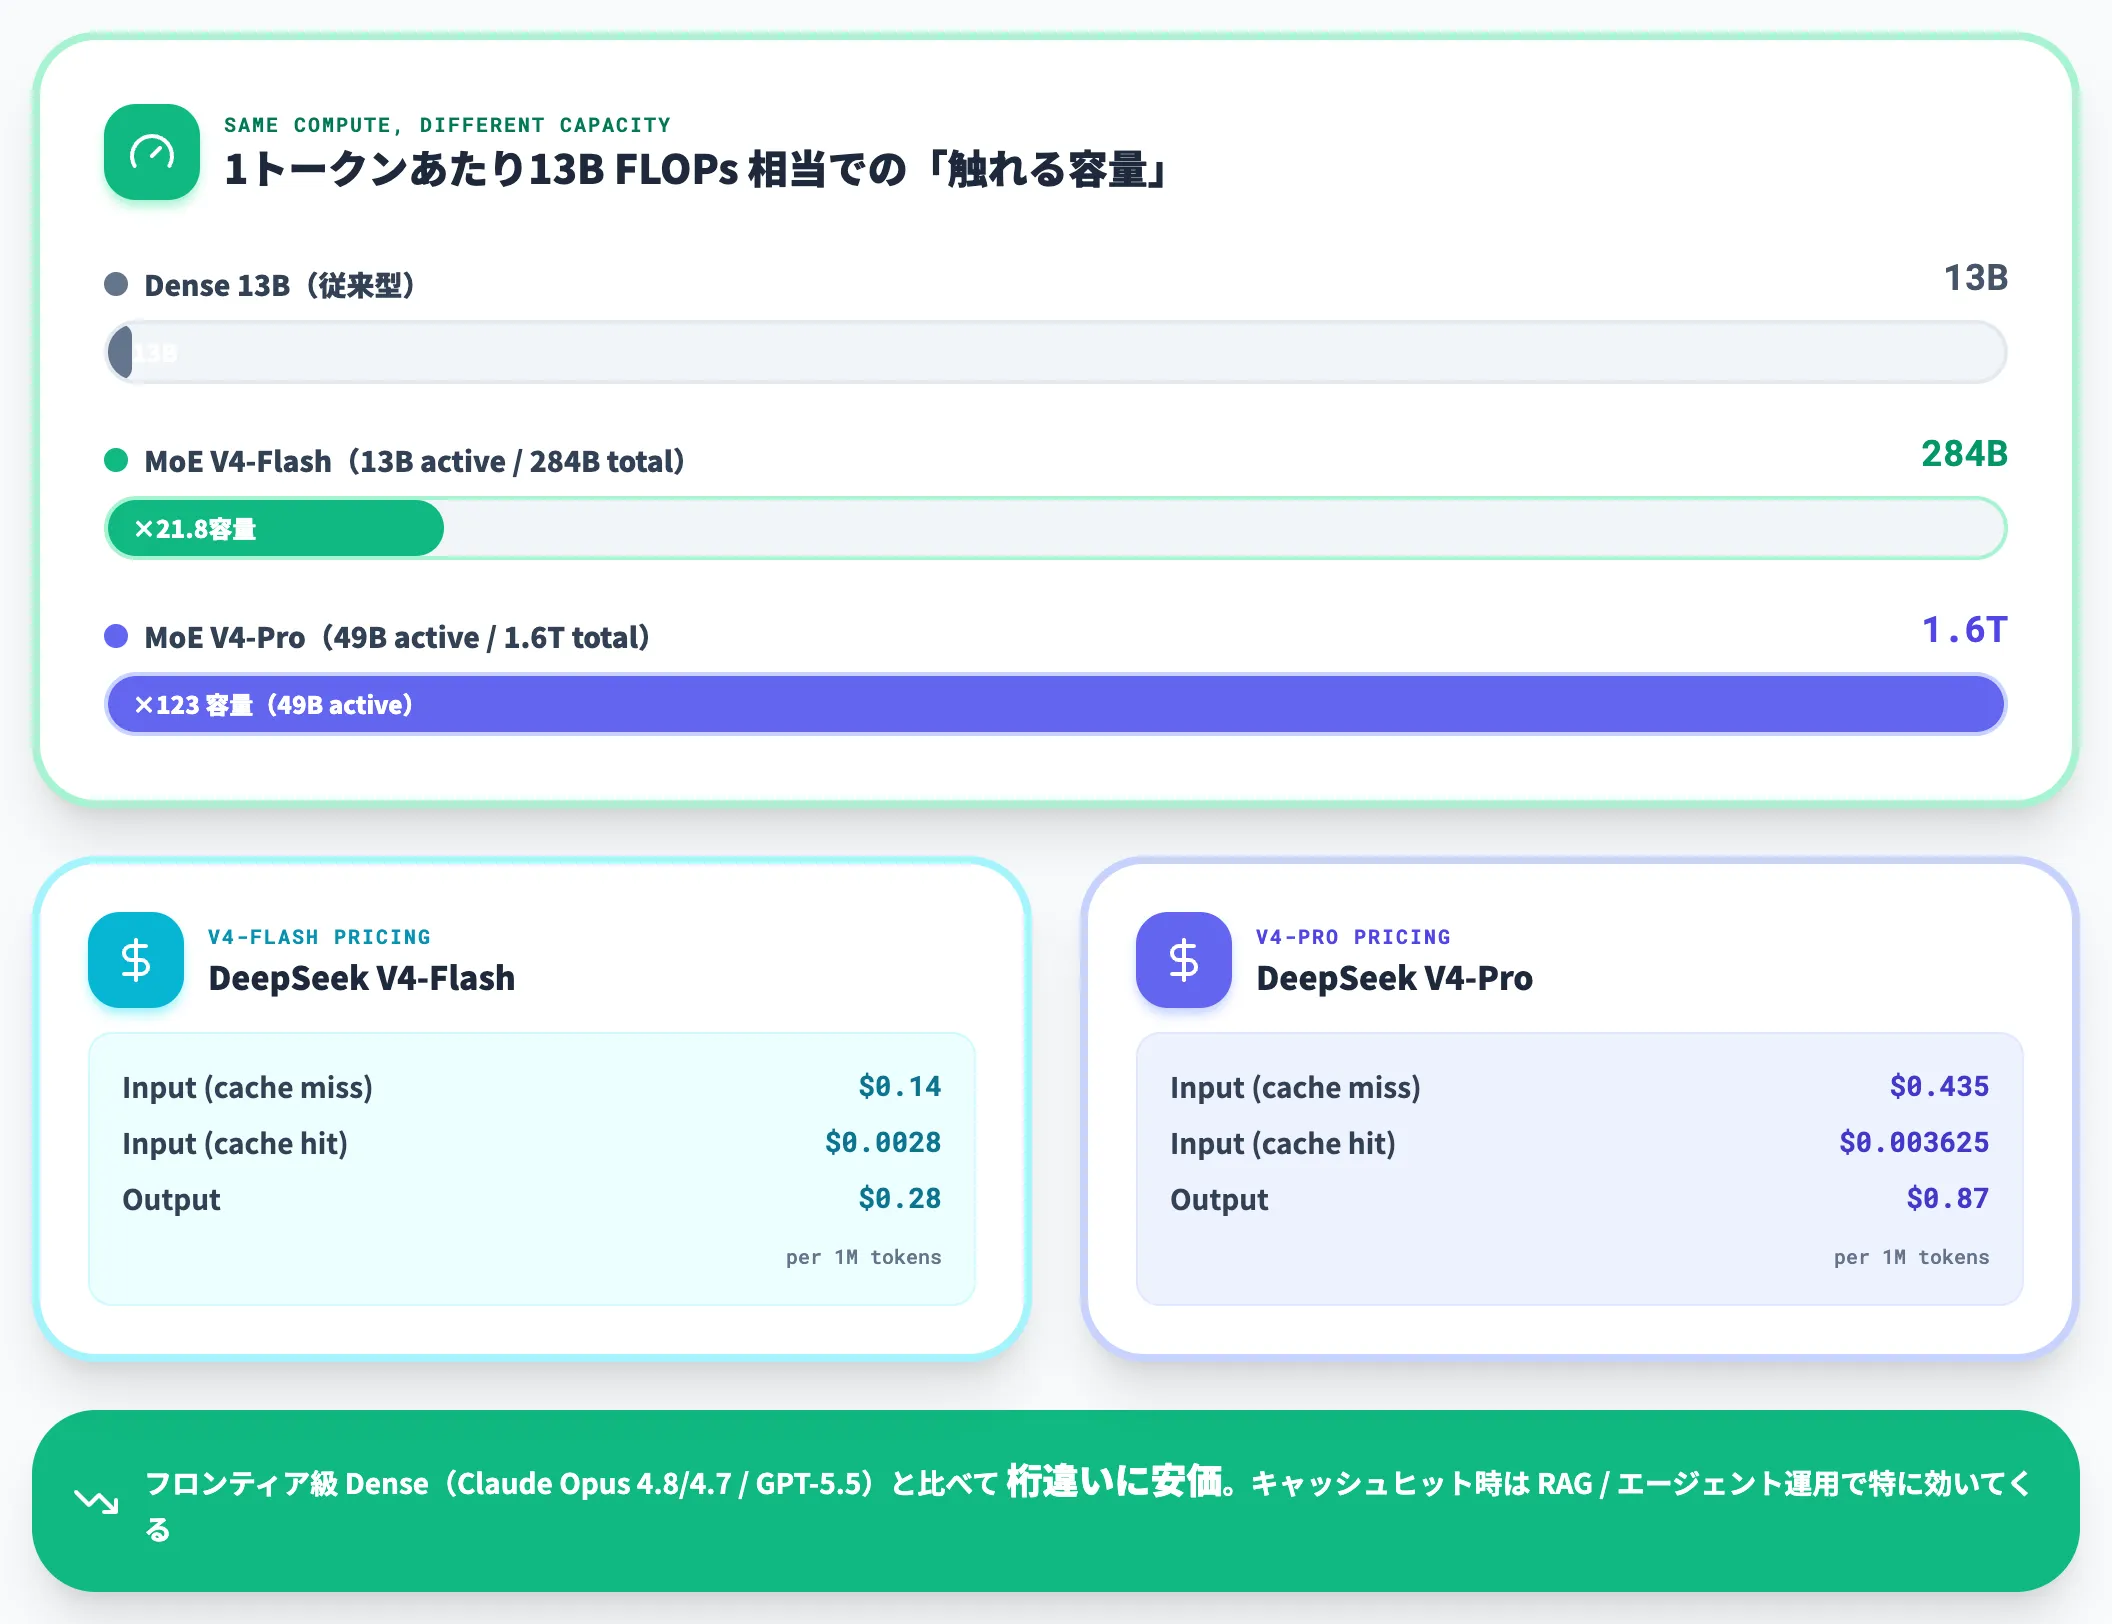Viewport: 2112px width, 1624px height.
Task: Click the green speedometer gauge icon
Action: (152, 152)
